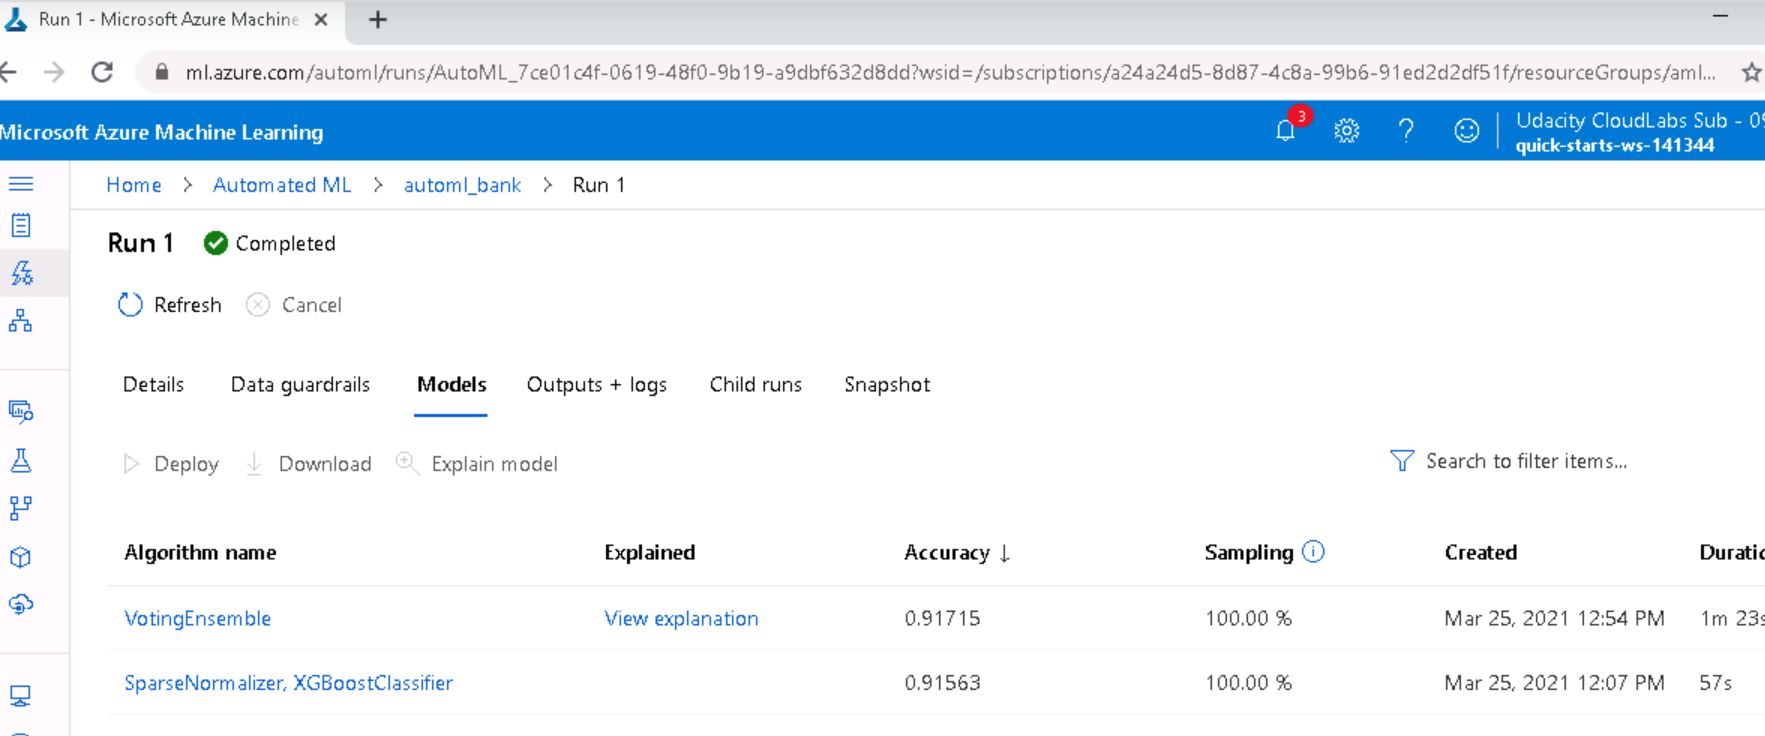The width and height of the screenshot is (1765, 736).
Task: Click the browser address bar
Action: point(950,72)
